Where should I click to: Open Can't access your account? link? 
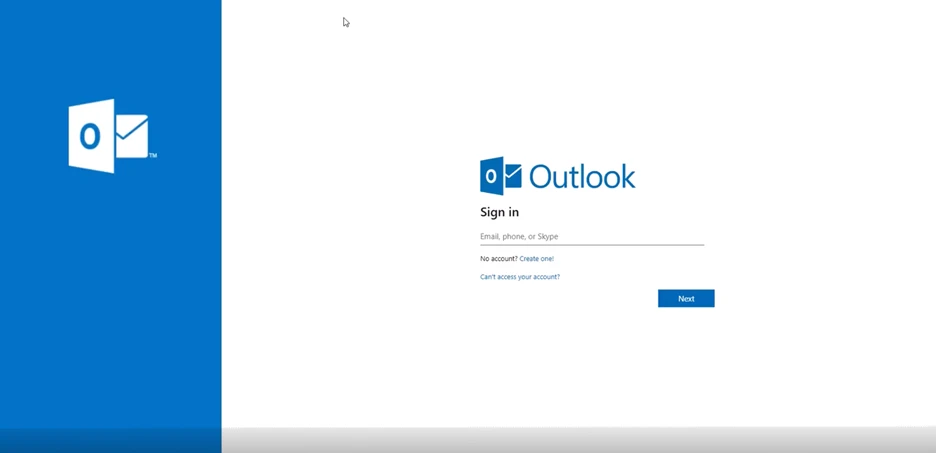click(x=520, y=277)
